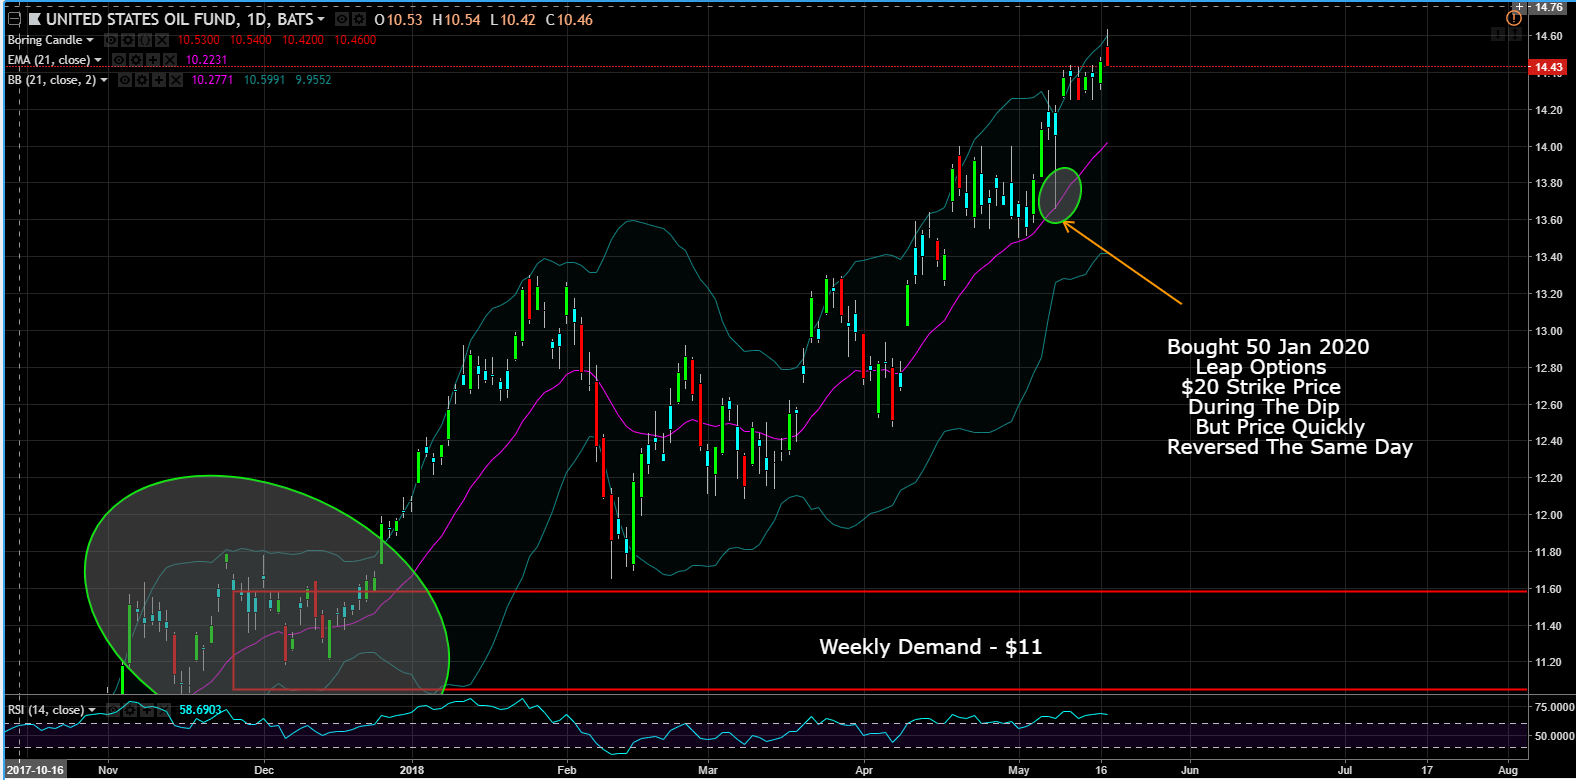Click the red 14.43 last price label
1576x780 pixels.
1548,67
